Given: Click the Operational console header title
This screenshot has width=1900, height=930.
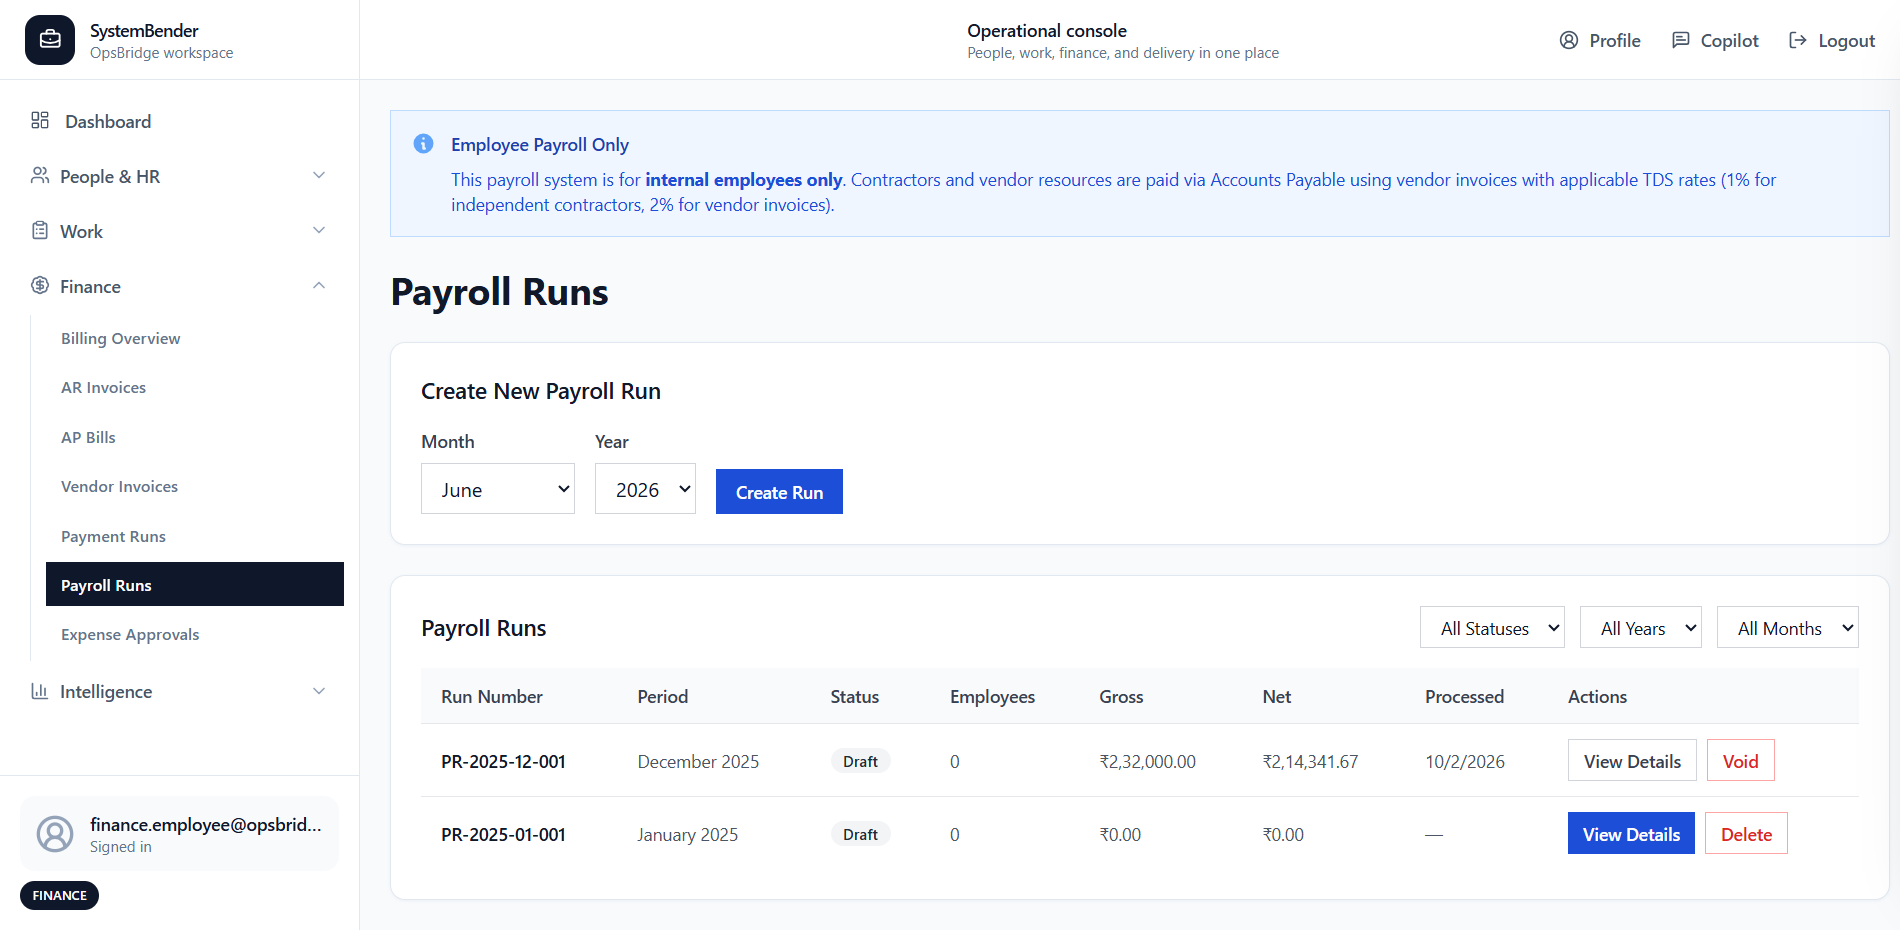Looking at the screenshot, I should coord(1046,30).
